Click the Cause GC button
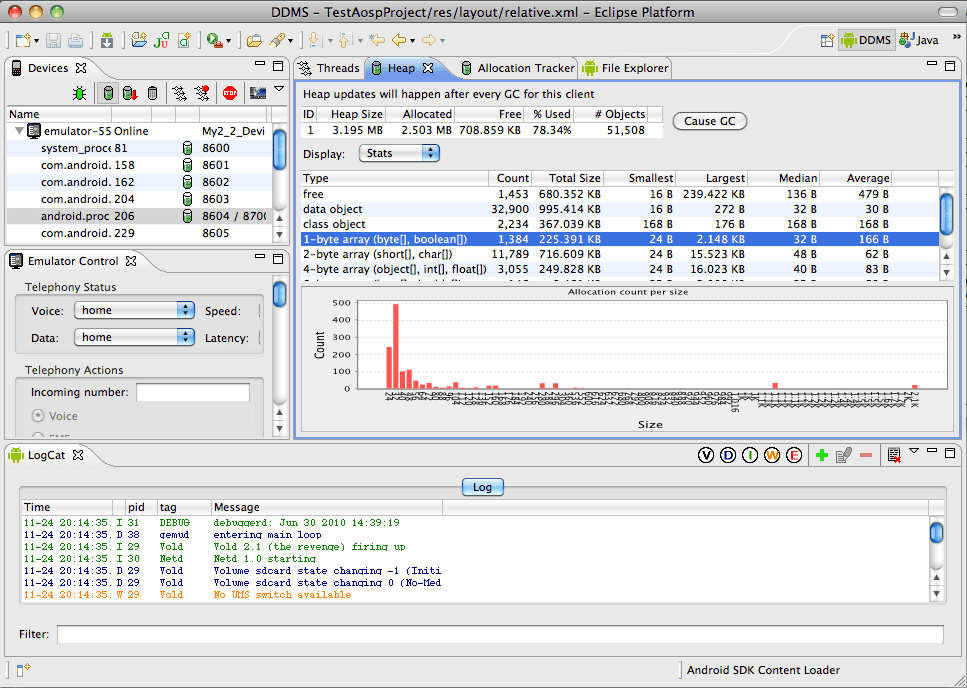The width and height of the screenshot is (967, 688). click(x=709, y=121)
